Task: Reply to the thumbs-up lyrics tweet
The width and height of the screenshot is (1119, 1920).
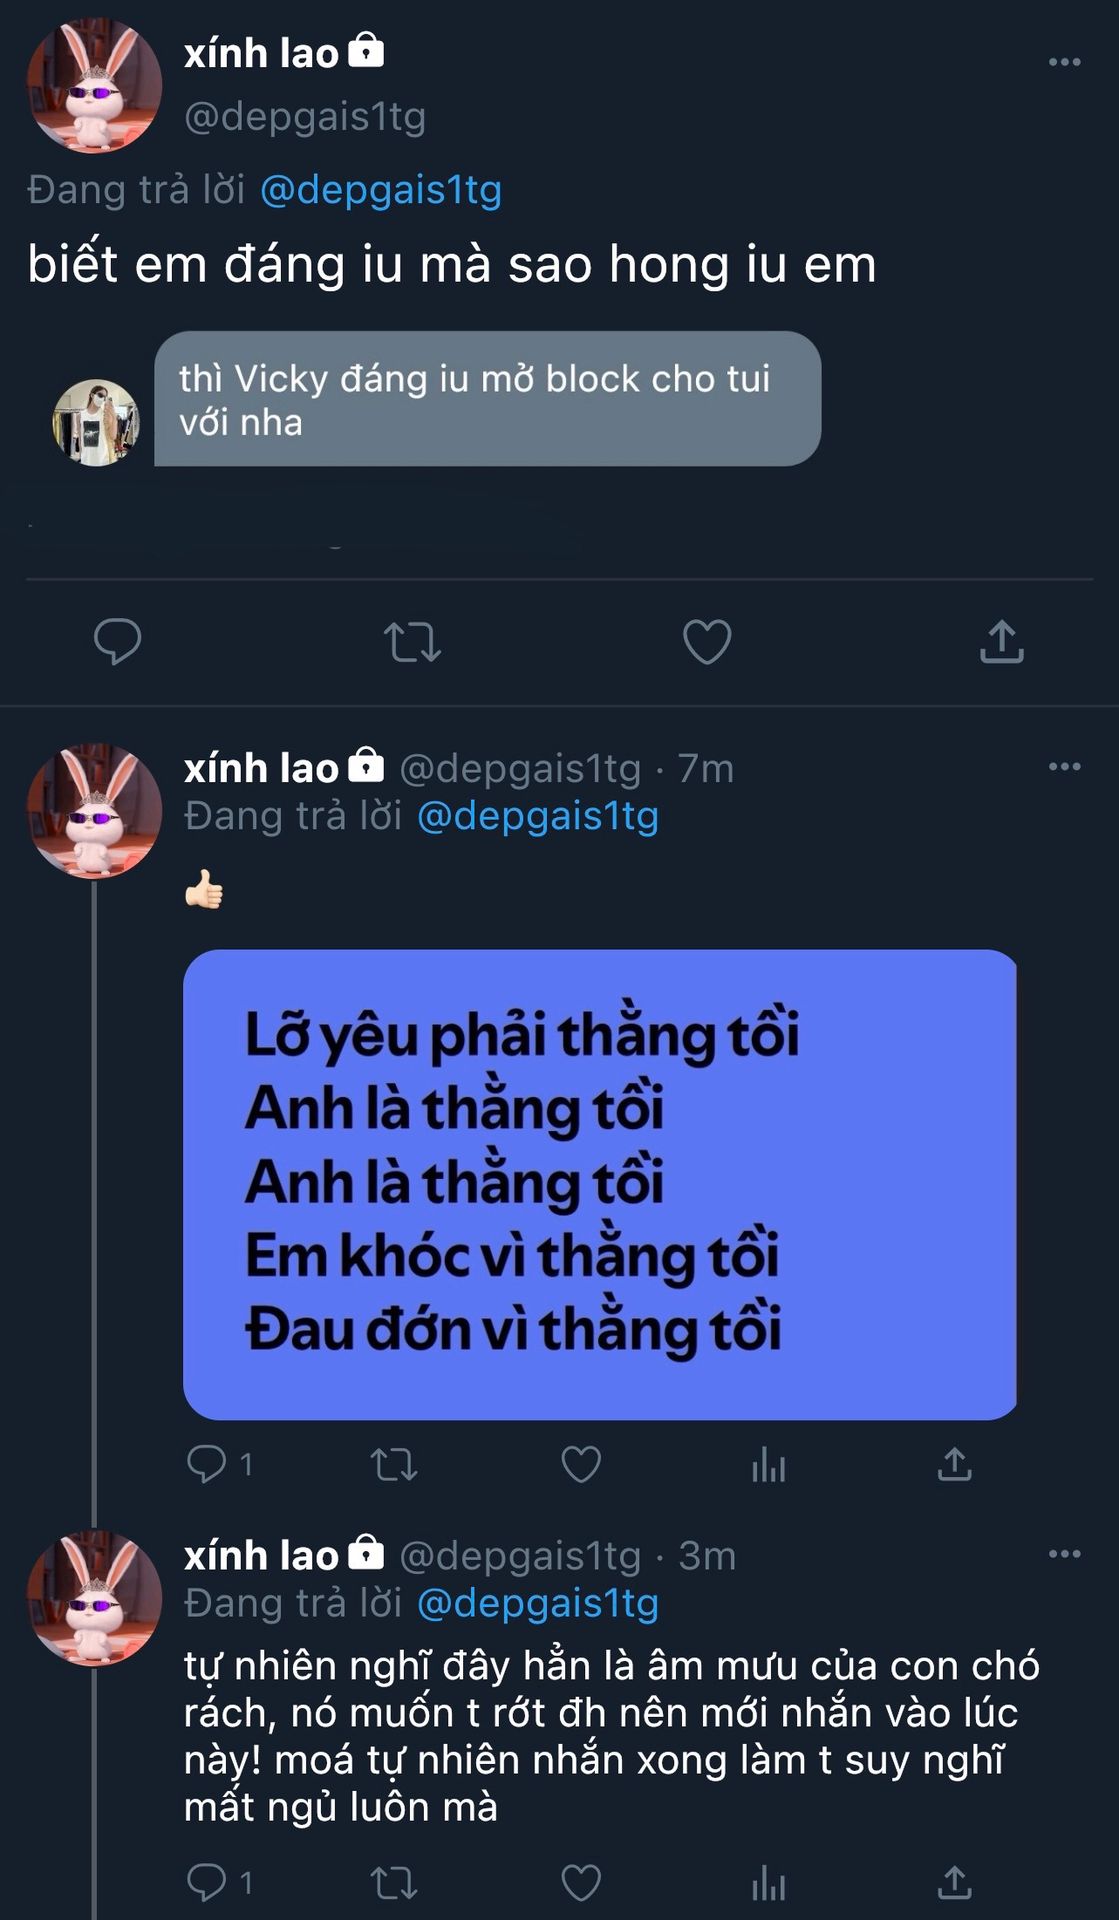Action: coord(207,1465)
